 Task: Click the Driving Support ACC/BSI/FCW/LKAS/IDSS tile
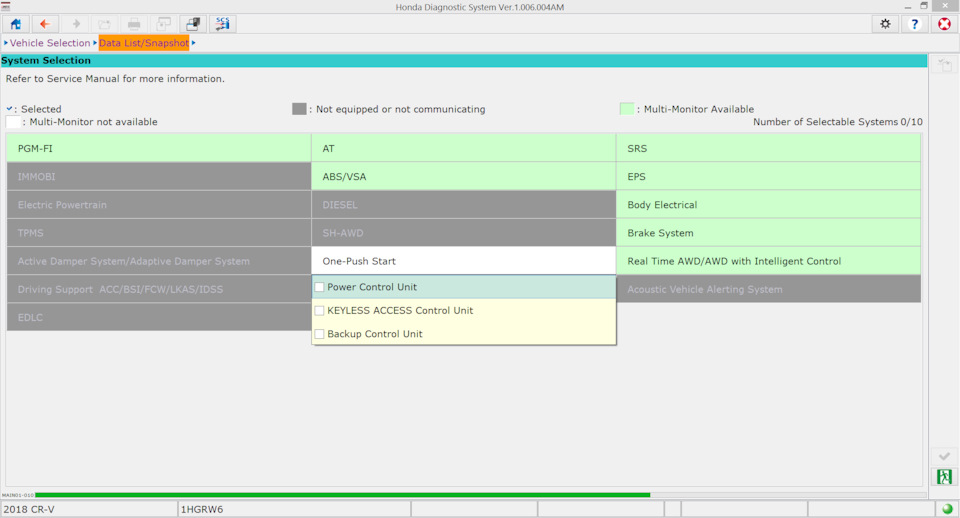pyautogui.click(x=159, y=289)
